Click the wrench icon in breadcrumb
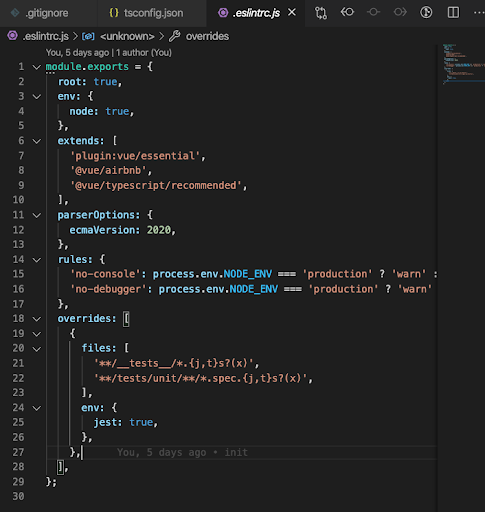 point(175,36)
